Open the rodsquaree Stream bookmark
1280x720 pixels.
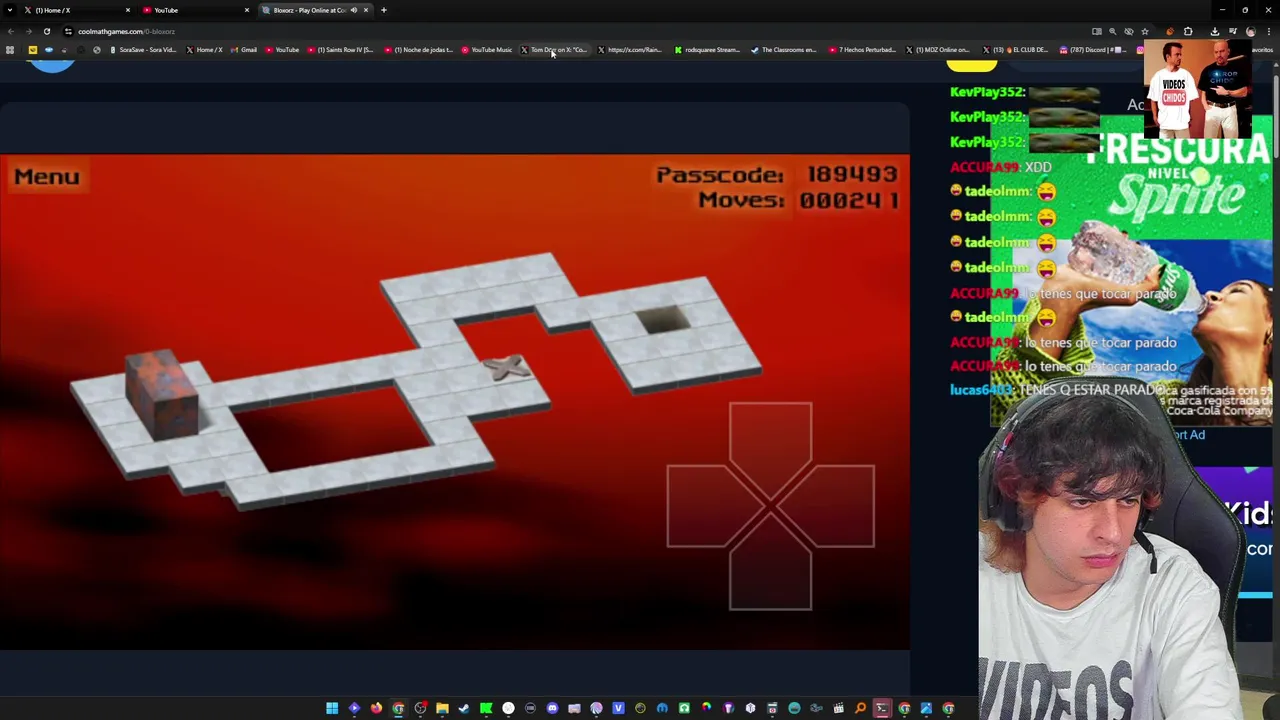(x=707, y=50)
